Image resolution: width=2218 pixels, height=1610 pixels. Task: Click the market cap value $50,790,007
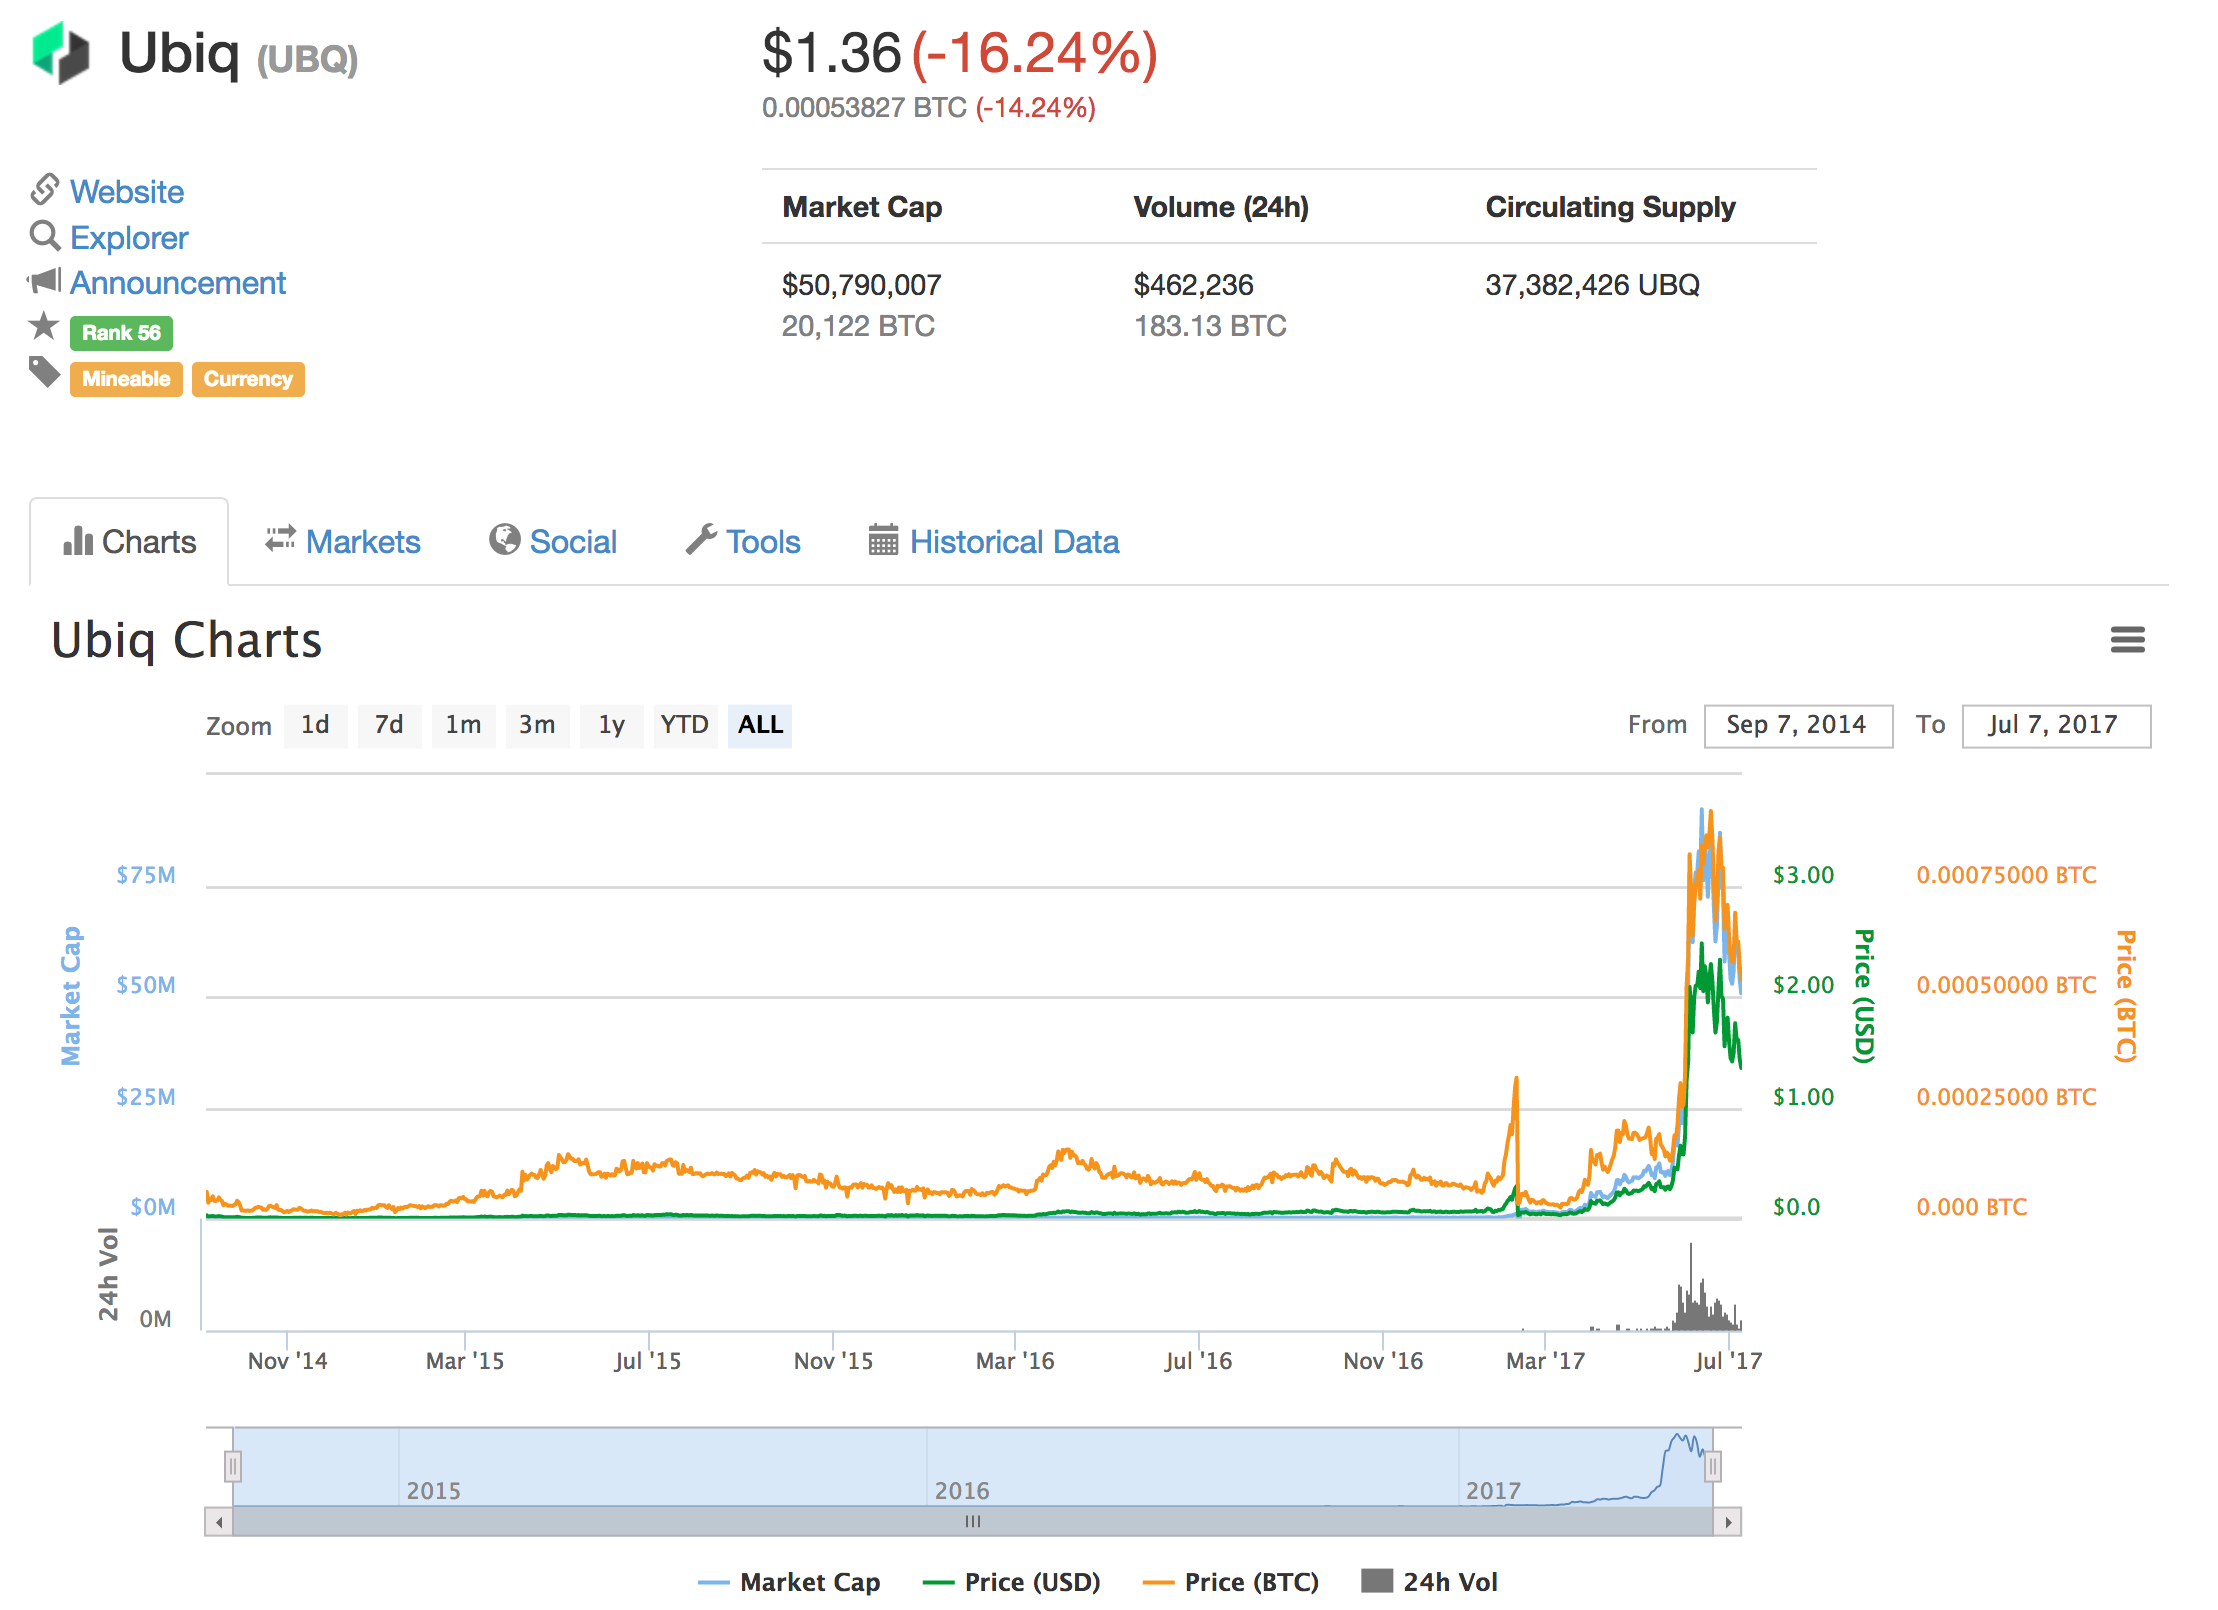pos(861,285)
